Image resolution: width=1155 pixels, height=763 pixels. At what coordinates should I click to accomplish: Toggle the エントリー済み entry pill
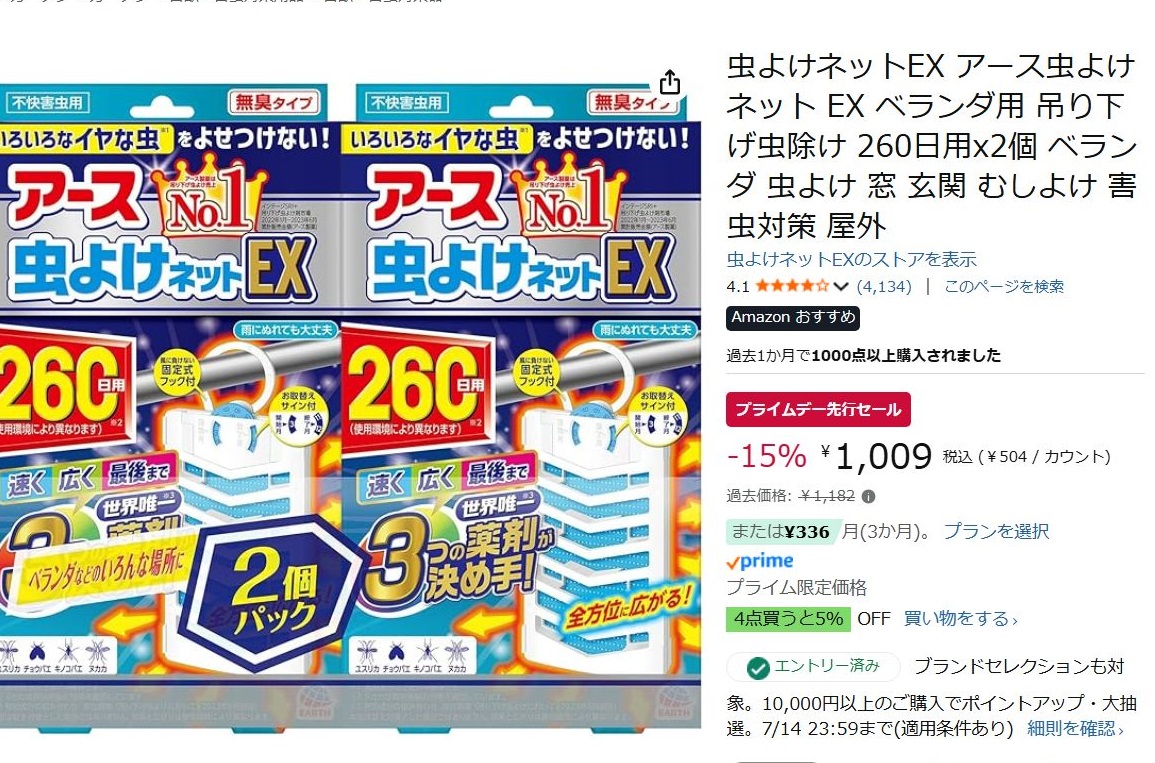tap(813, 667)
